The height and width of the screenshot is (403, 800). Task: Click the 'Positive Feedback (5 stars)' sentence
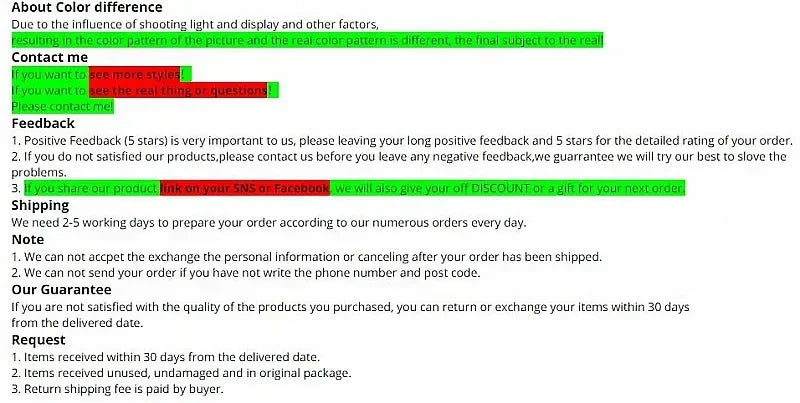click(x=402, y=141)
